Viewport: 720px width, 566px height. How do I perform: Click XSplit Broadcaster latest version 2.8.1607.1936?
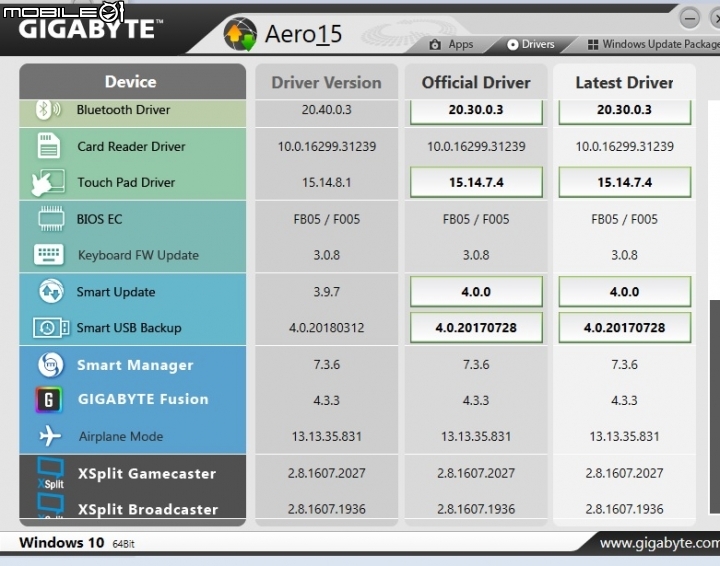624,509
